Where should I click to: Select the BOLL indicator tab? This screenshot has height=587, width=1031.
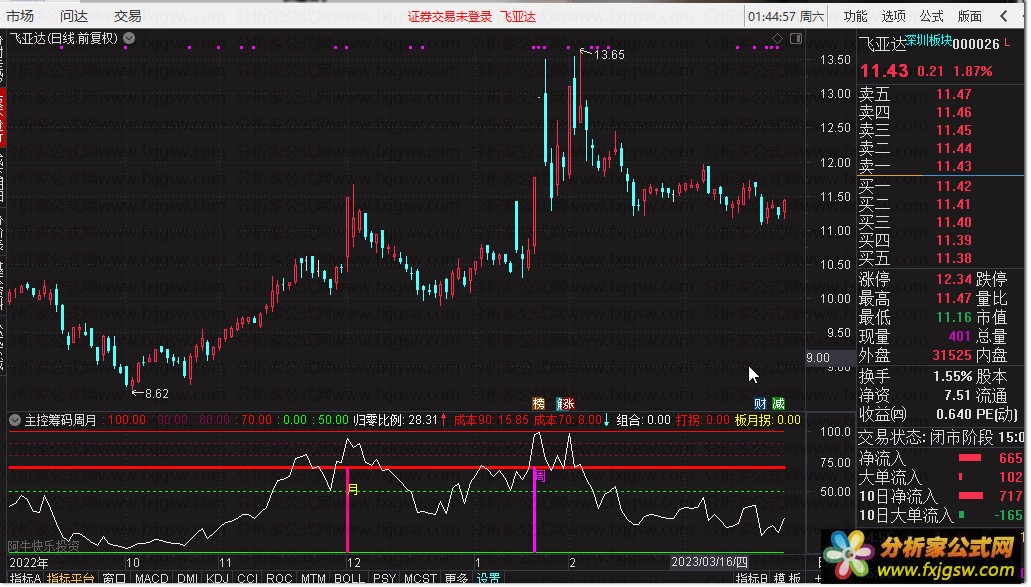point(349,579)
